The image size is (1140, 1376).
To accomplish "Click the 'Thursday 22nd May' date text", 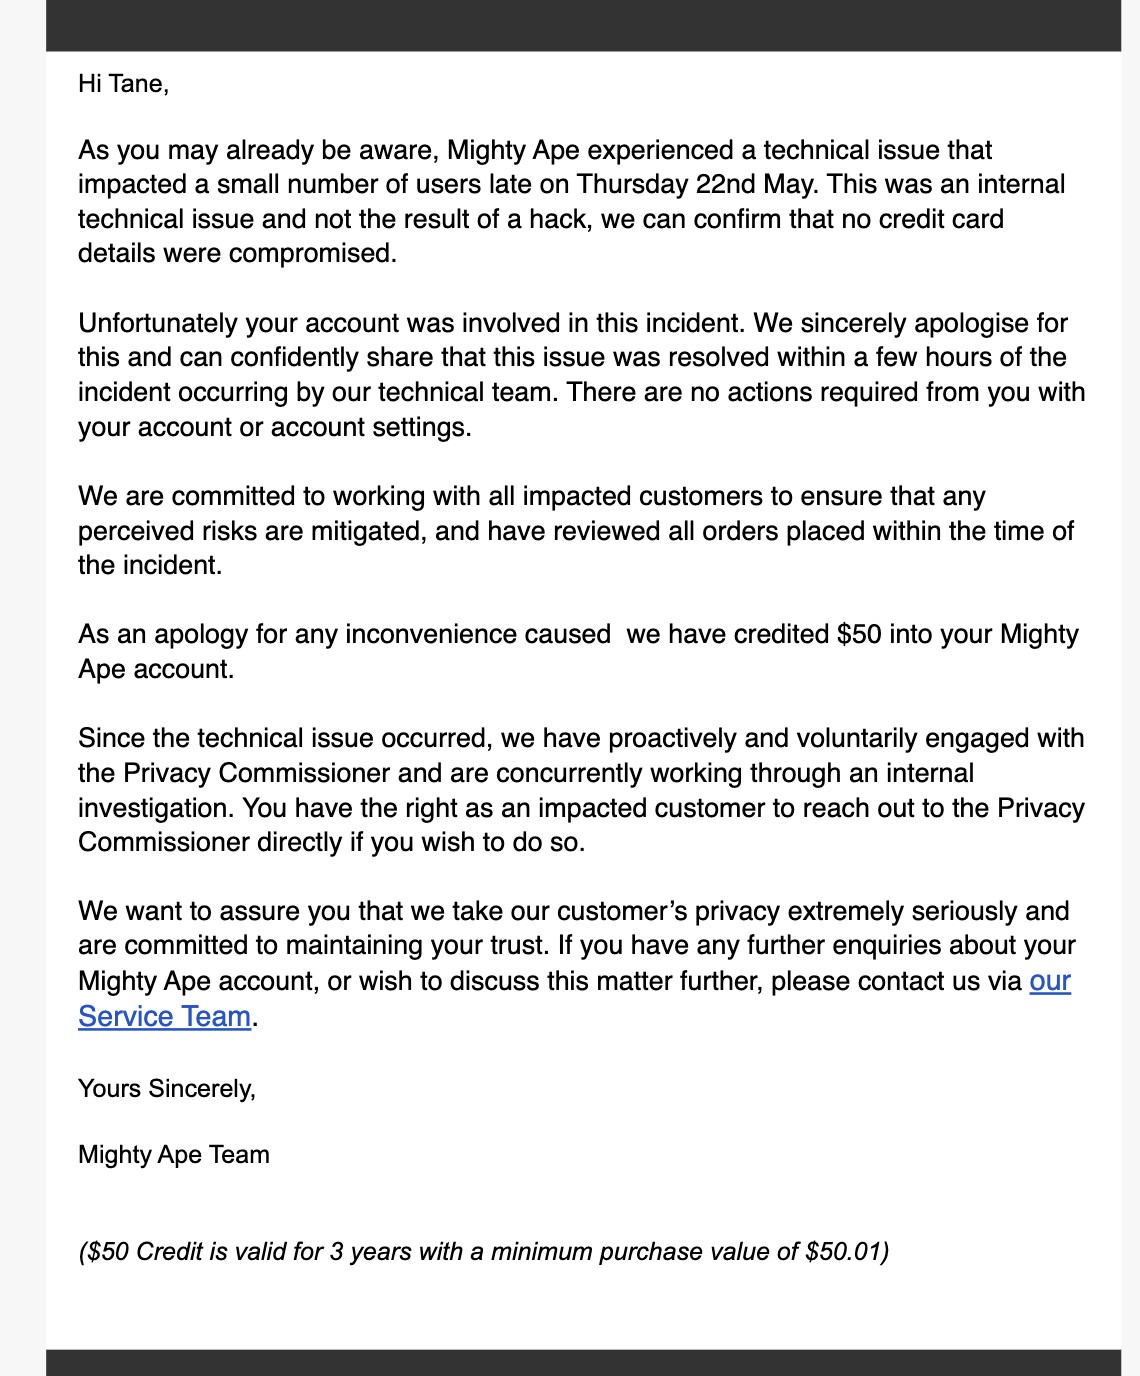I will coord(696,184).
